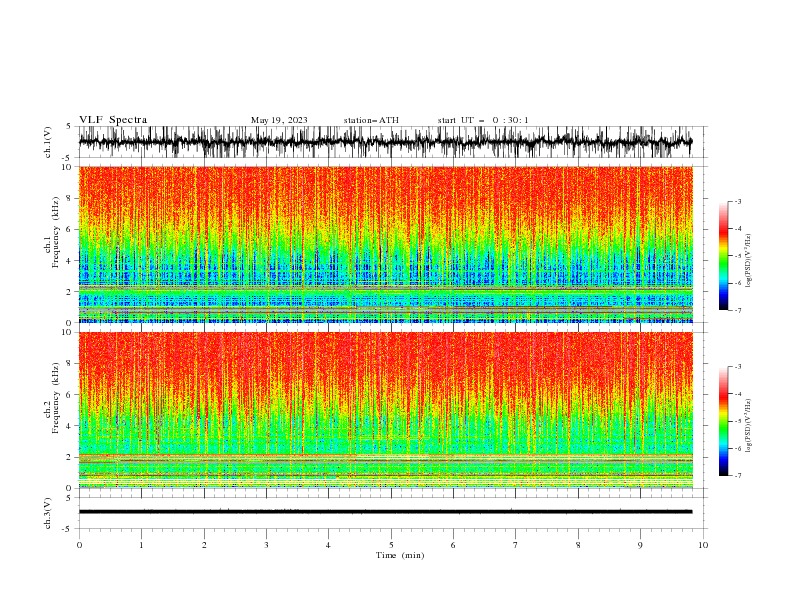Viewport: 792px width, 612px height.
Task: Click the ch.1 waveform trace plot
Action: tap(385, 142)
